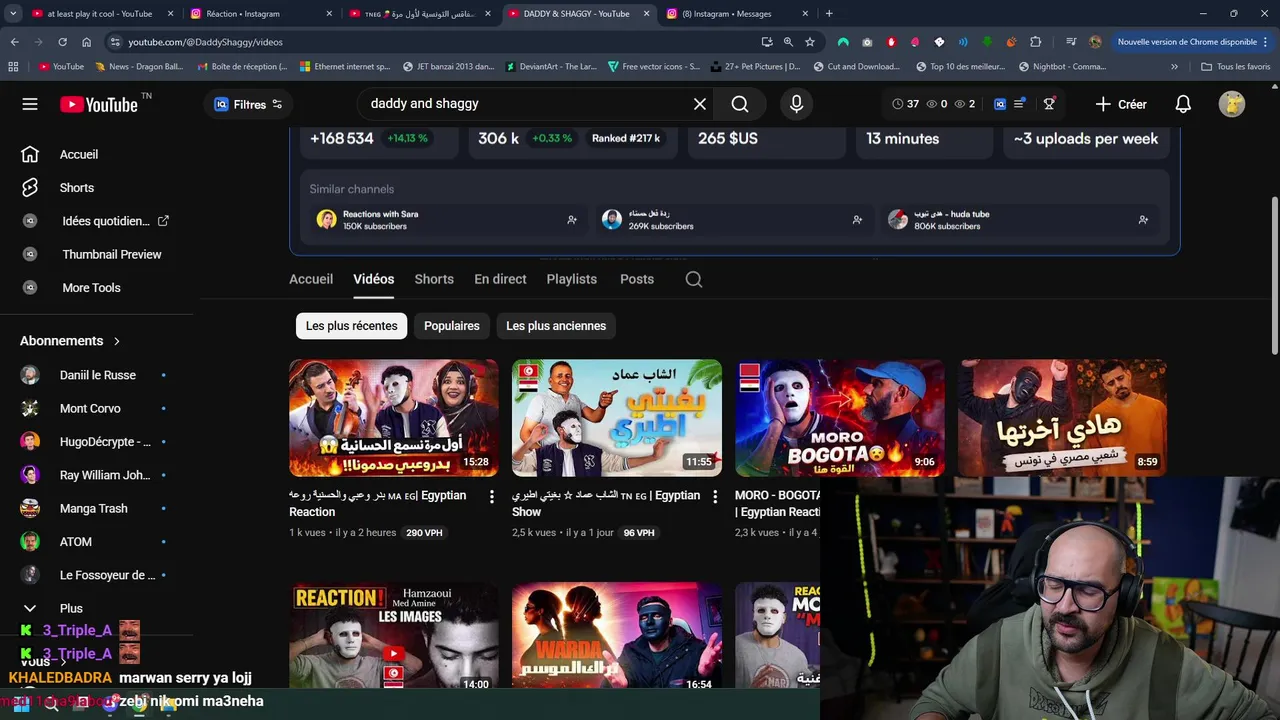Open the Pikachu account avatar menu
Screen dimensions: 1280x720
(x=1232, y=104)
